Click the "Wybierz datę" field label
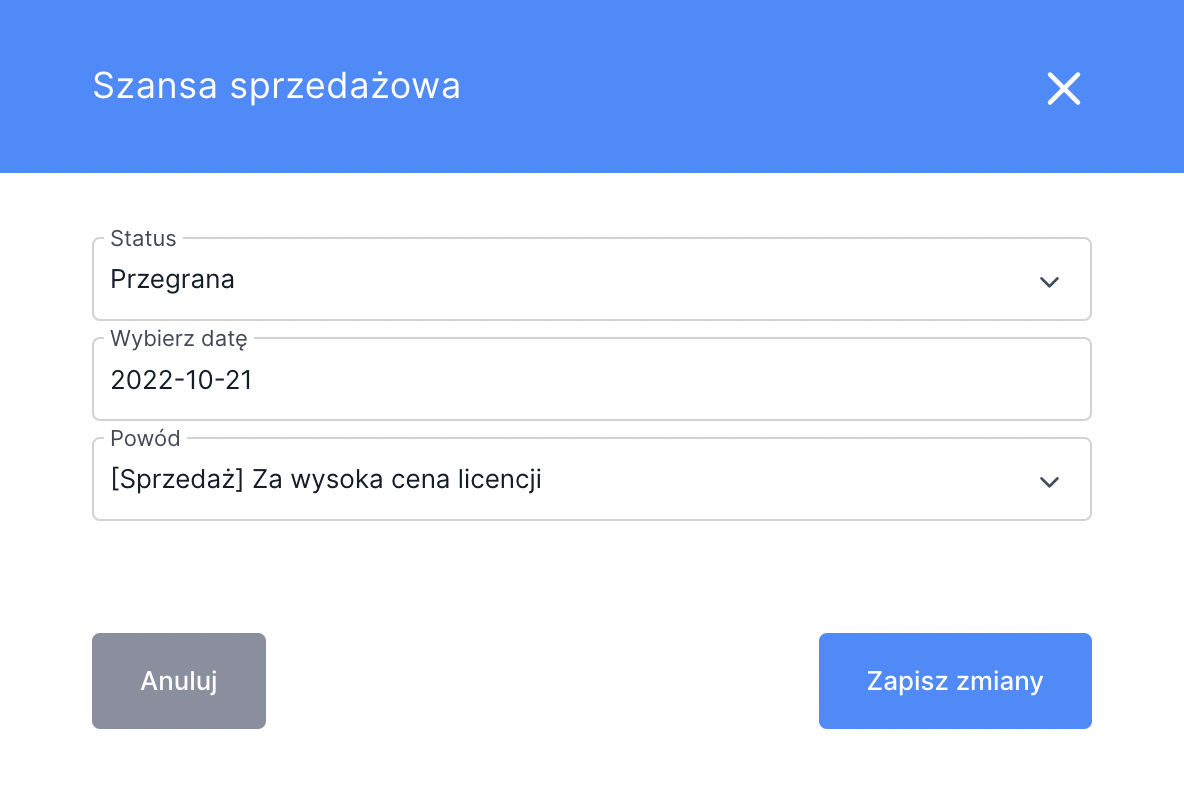This screenshot has height=790, width=1184. point(178,339)
